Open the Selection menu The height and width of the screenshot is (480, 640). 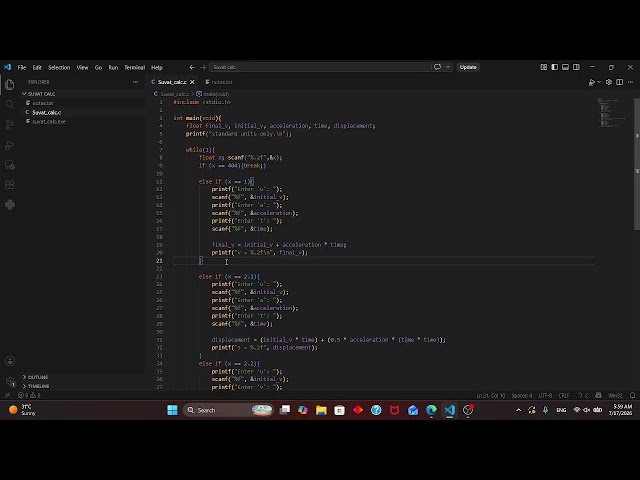pos(59,67)
